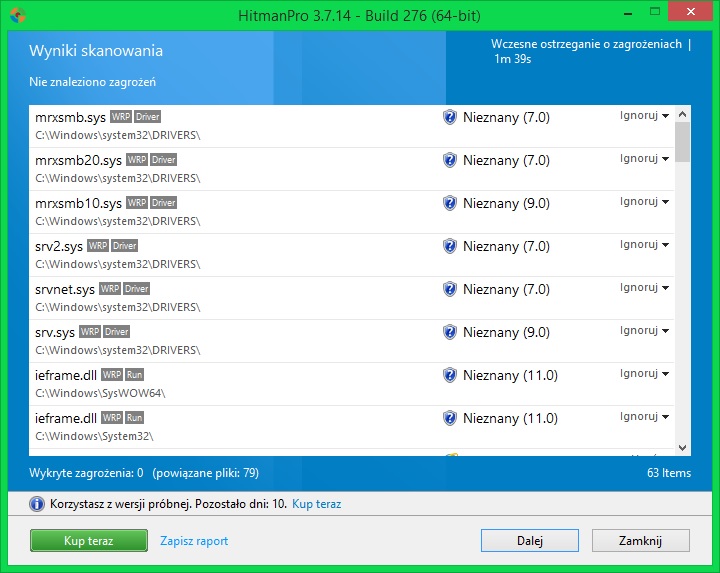Image resolution: width=720 pixels, height=573 pixels.
Task: Click the Zamknij button
Action: click(x=641, y=540)
